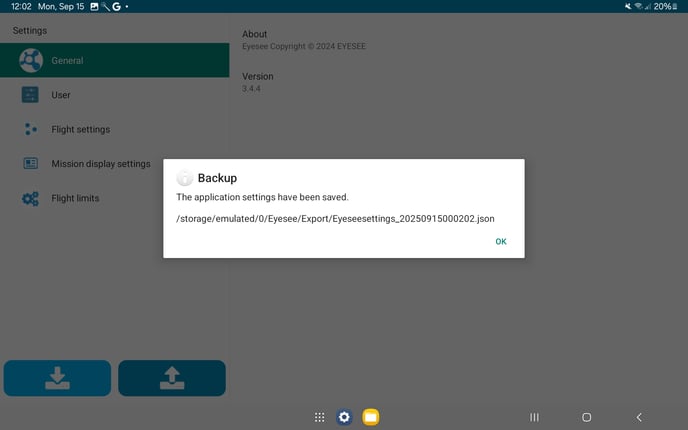Viewport: 688px width, 430px height.
Task: Click the saved JSON file path text
Action: point(335,218)
